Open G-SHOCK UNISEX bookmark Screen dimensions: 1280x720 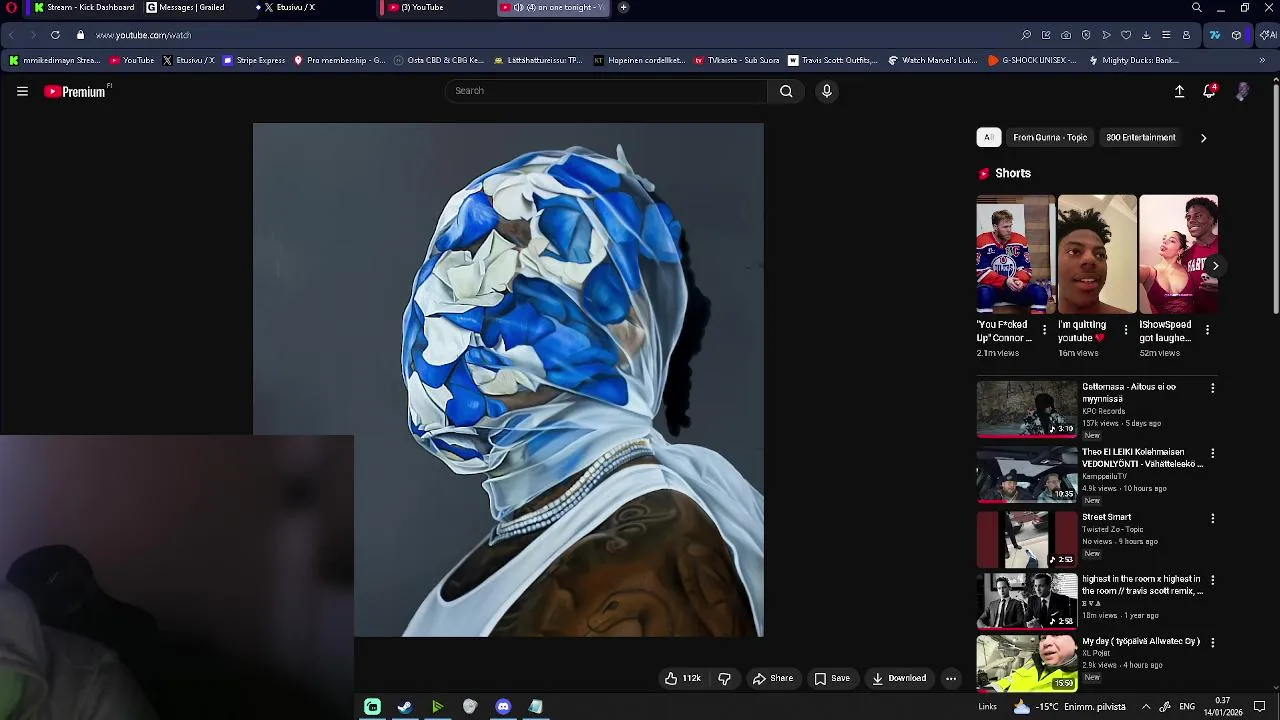1032,60
